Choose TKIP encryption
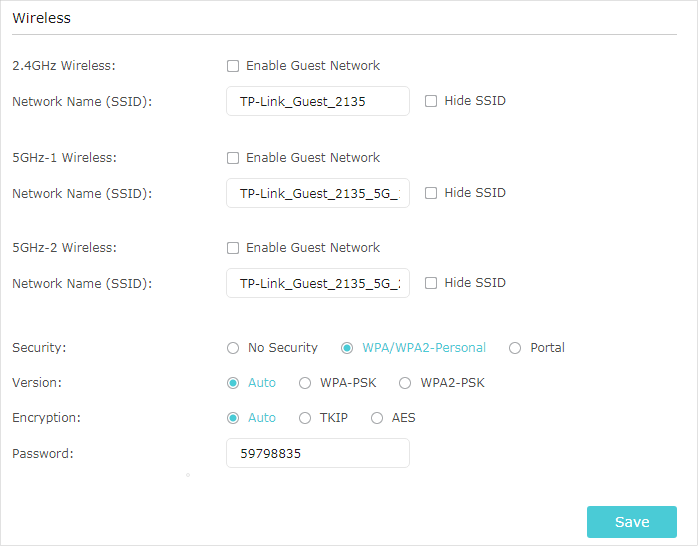Screen dimensions: 698x546 304,418
